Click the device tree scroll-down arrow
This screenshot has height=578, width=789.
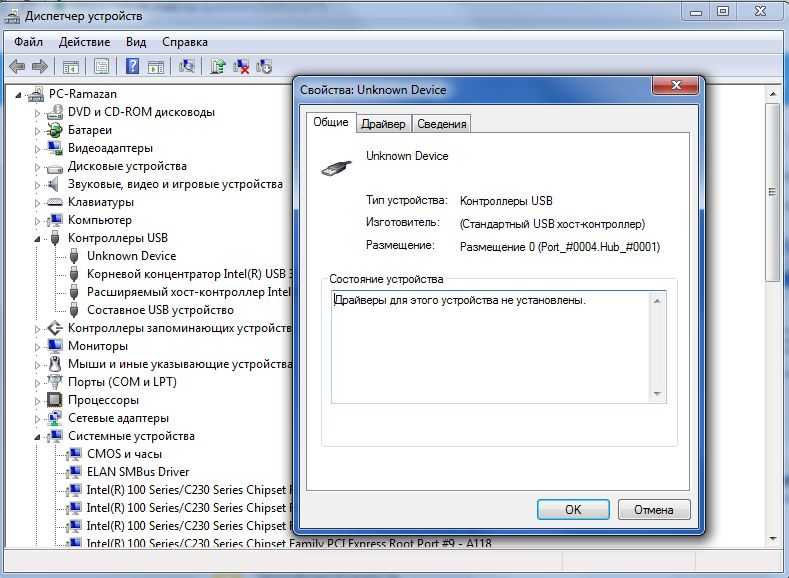pyautogui.click(x=772, y=538)
